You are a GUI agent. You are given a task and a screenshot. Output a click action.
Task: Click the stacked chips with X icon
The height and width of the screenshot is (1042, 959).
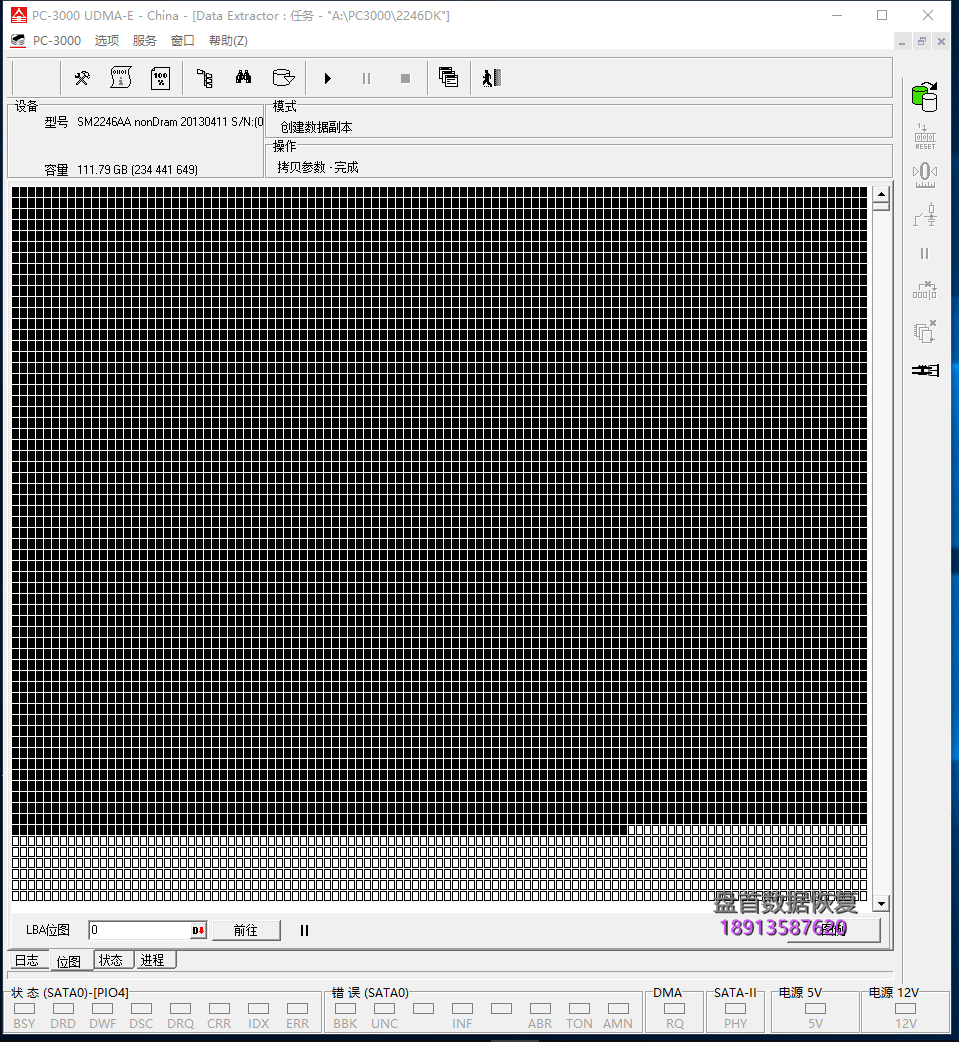(924, 331)
